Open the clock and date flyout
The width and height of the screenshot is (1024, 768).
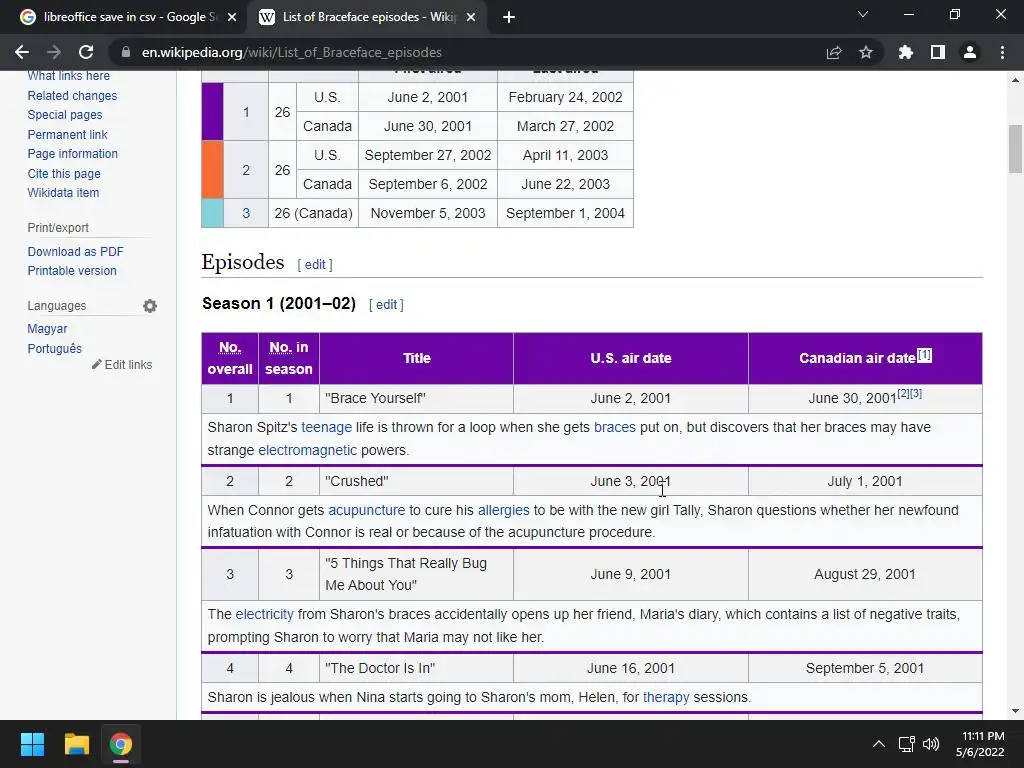tap(980, 744)
